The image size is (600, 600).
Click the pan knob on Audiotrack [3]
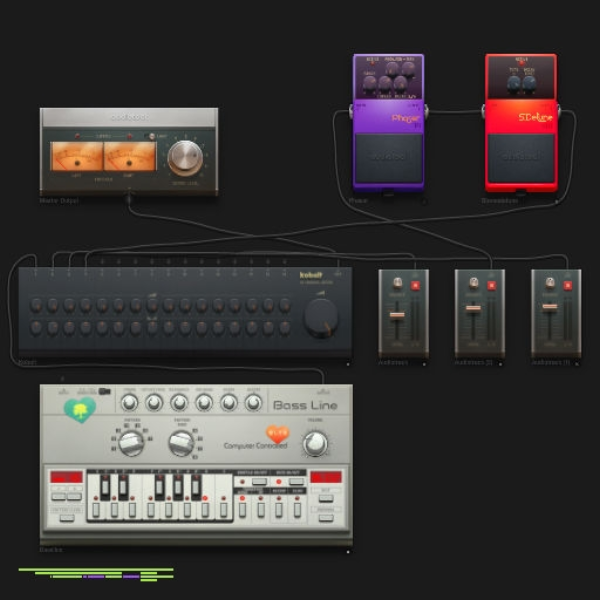tap(550, 283)
